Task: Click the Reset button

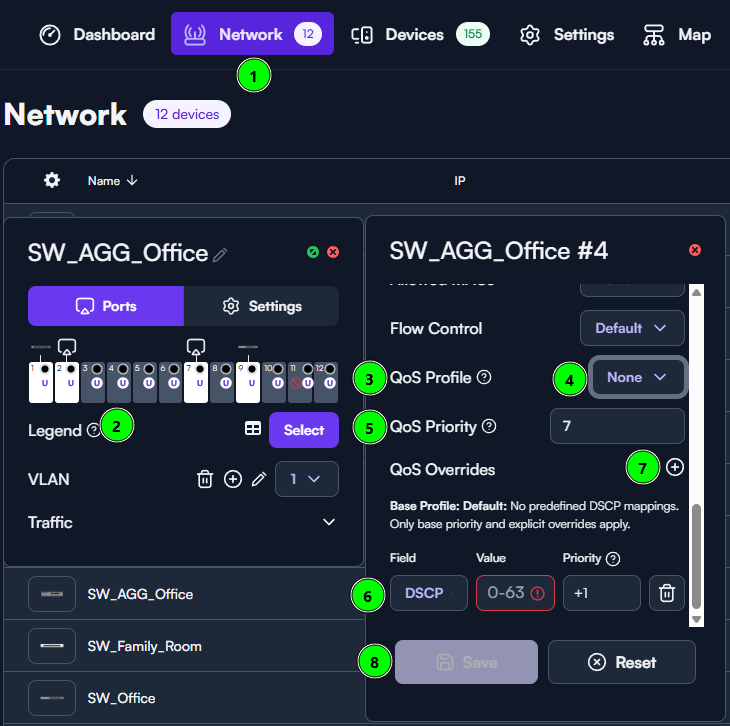Action: tap(621, 662)
